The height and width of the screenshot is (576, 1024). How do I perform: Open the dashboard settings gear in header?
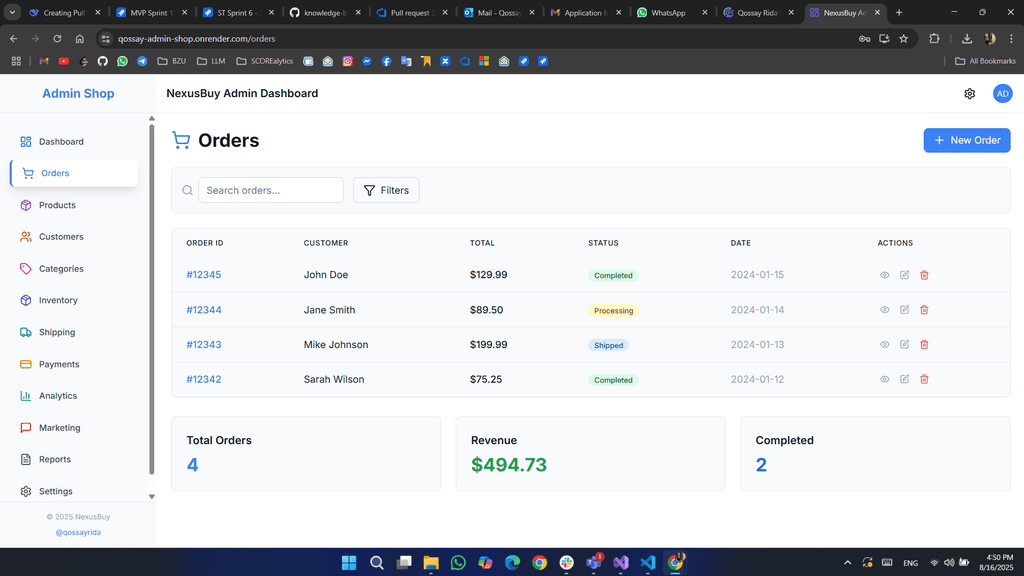[x=970, y=93]
